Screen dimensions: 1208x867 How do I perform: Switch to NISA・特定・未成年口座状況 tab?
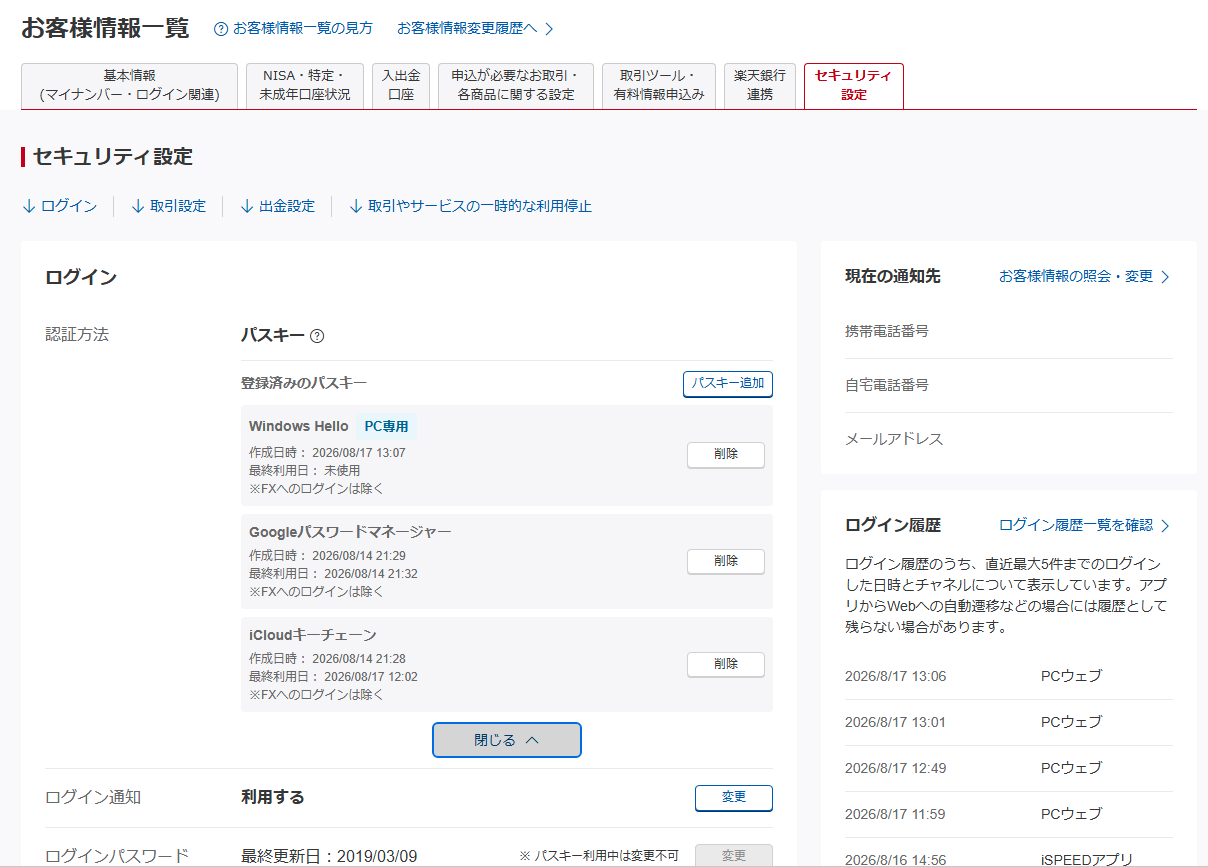click(305, 86)
